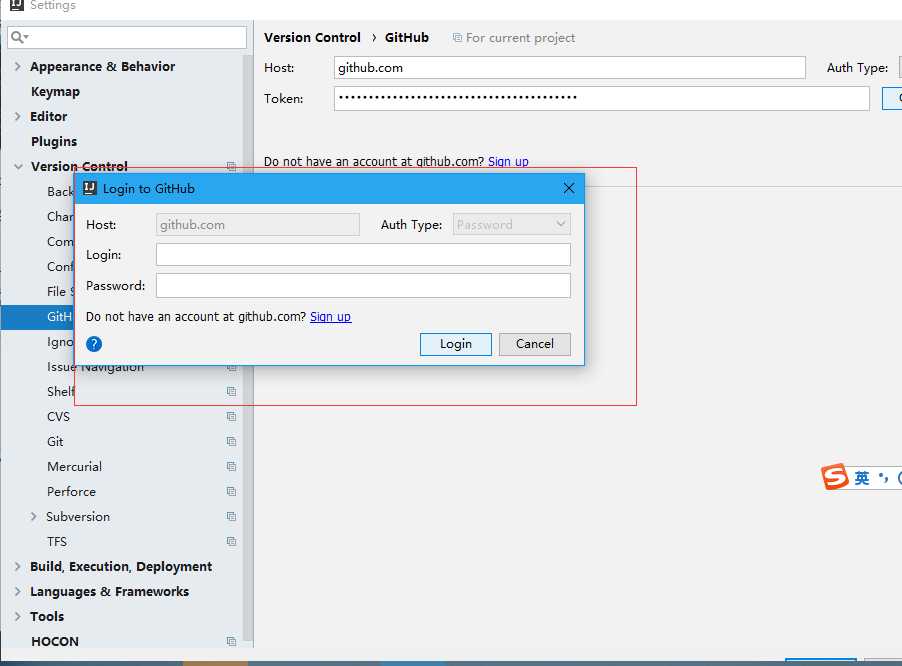
Task: Open Keymap settings page
Action: click(x=55, y=91)
